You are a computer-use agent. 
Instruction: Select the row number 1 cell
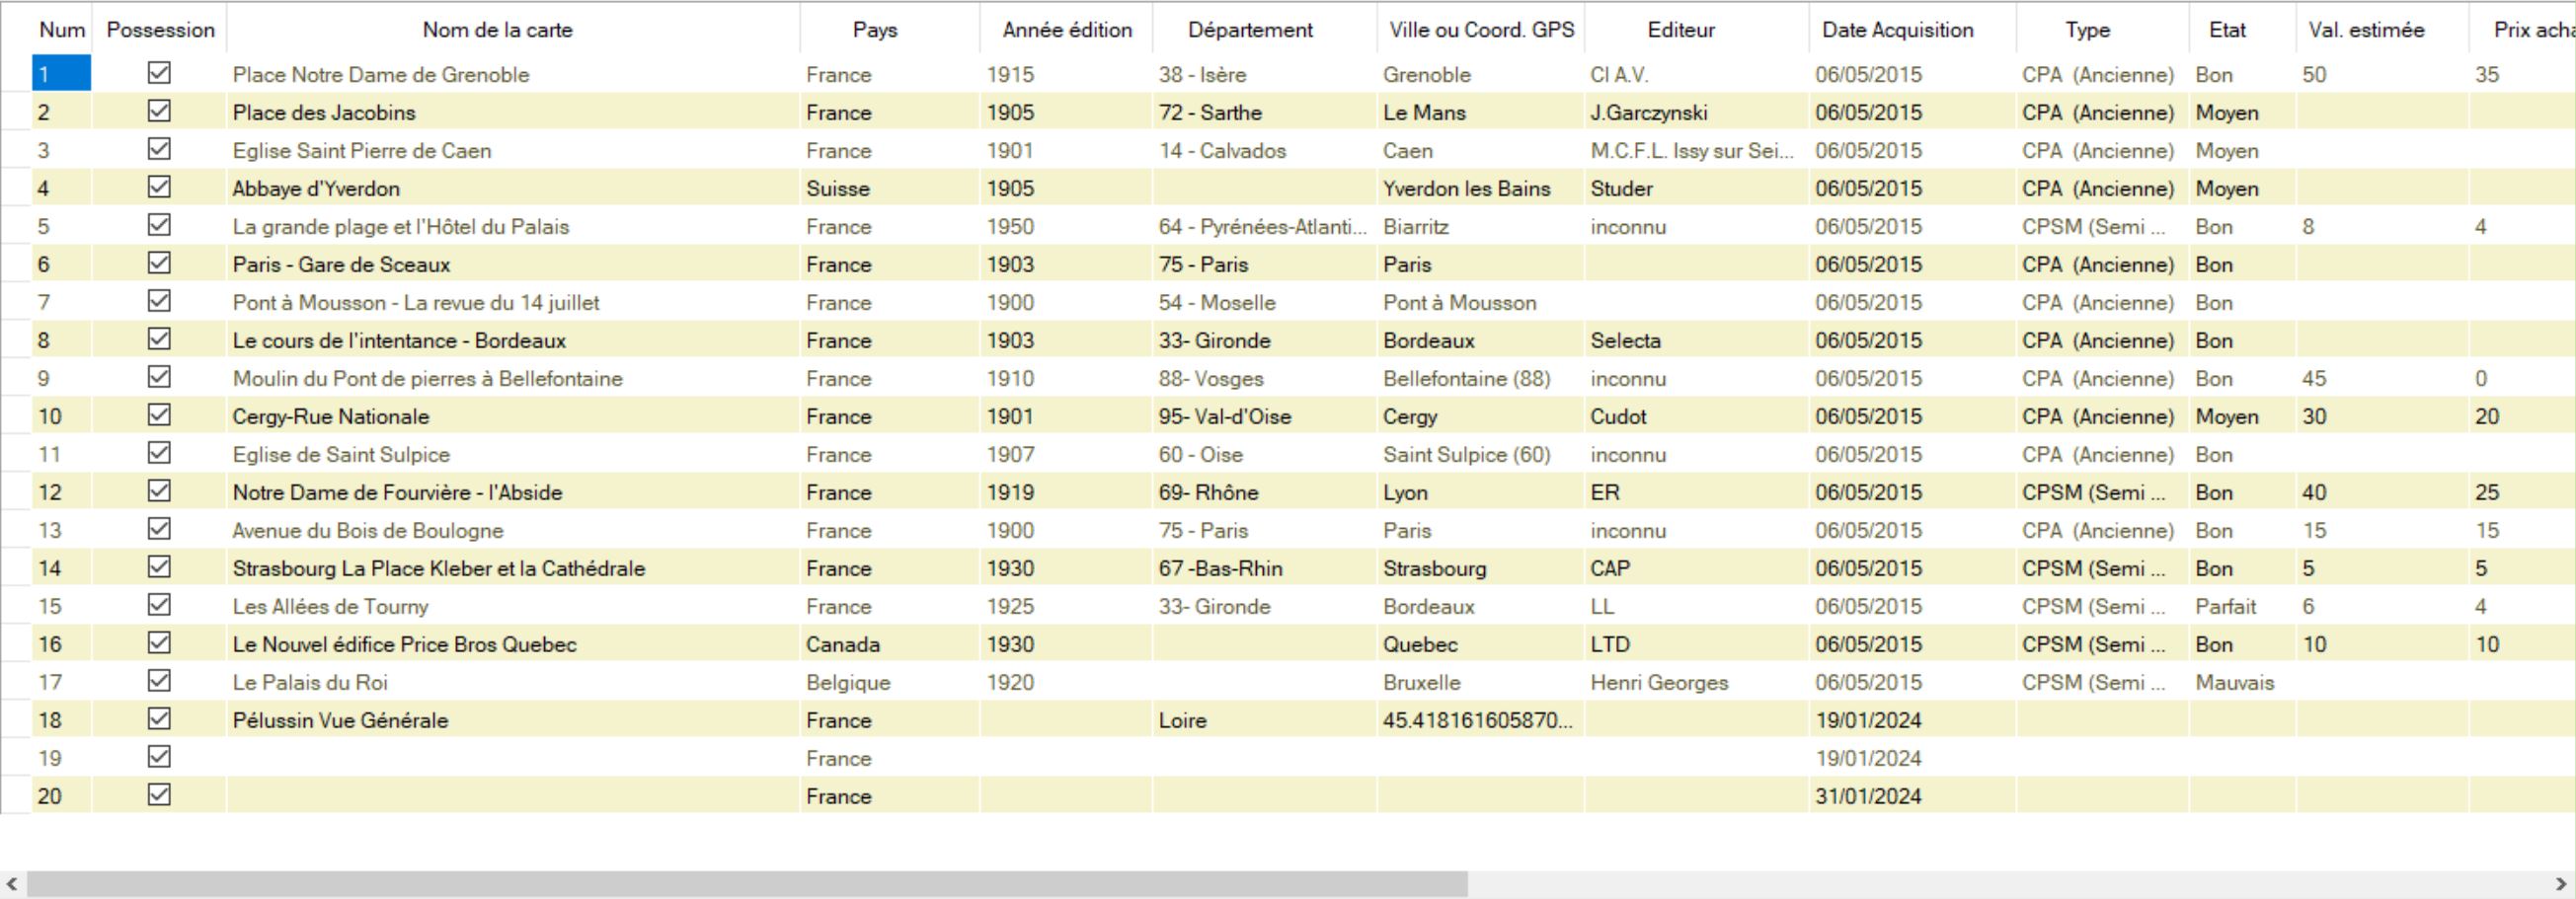pos(61,74)
